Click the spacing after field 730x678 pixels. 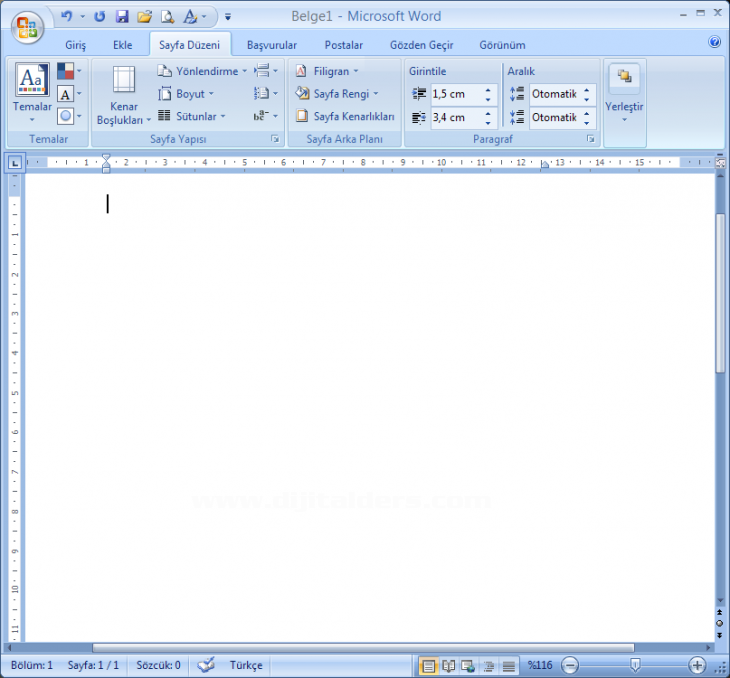555,117
